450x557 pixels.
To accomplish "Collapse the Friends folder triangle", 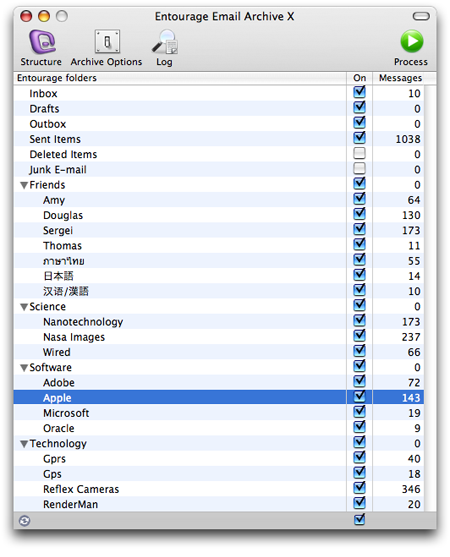I will coord(24,185).
